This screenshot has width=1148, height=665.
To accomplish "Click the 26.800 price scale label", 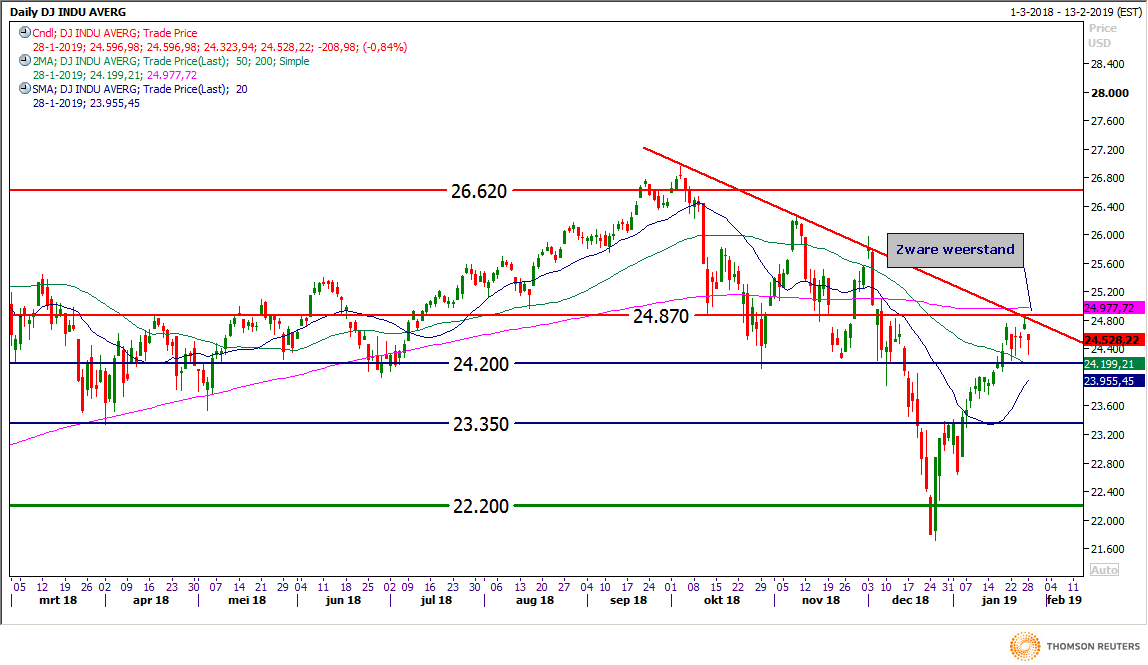I will [1108, 179].
